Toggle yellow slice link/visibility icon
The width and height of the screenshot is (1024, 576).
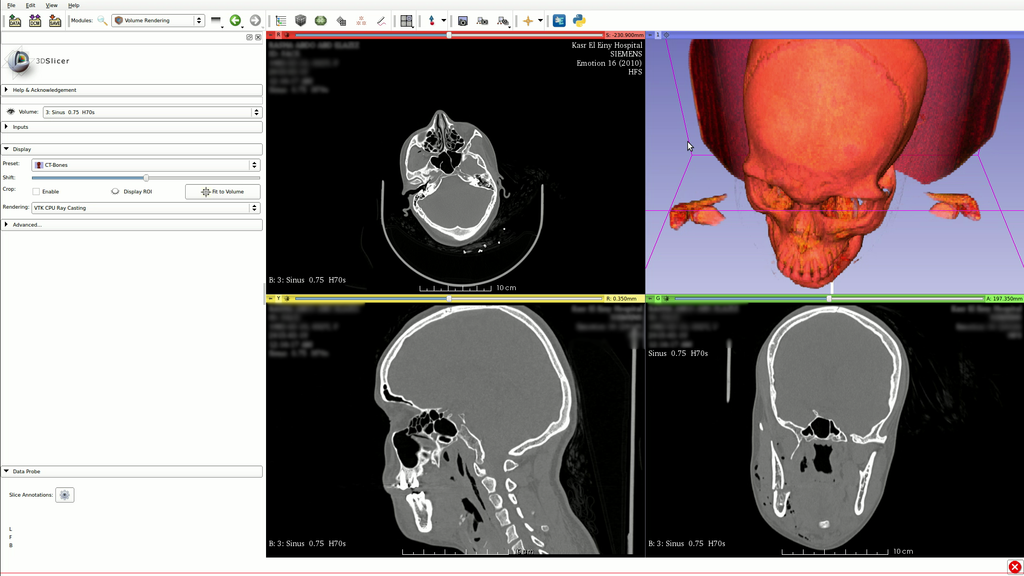[286, 298]
